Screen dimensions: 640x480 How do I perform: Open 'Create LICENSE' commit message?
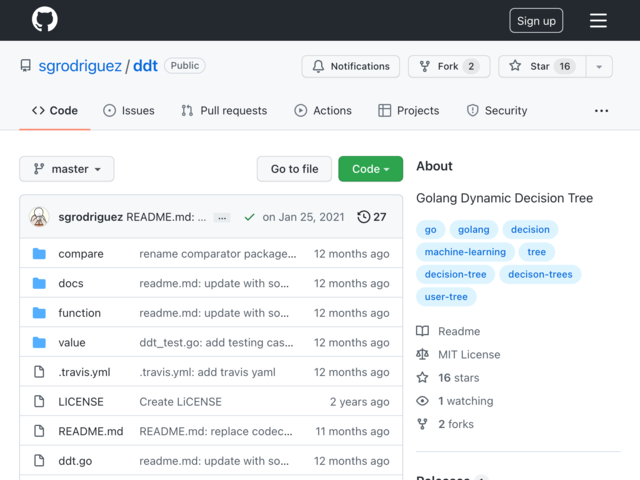click(180, 402)
